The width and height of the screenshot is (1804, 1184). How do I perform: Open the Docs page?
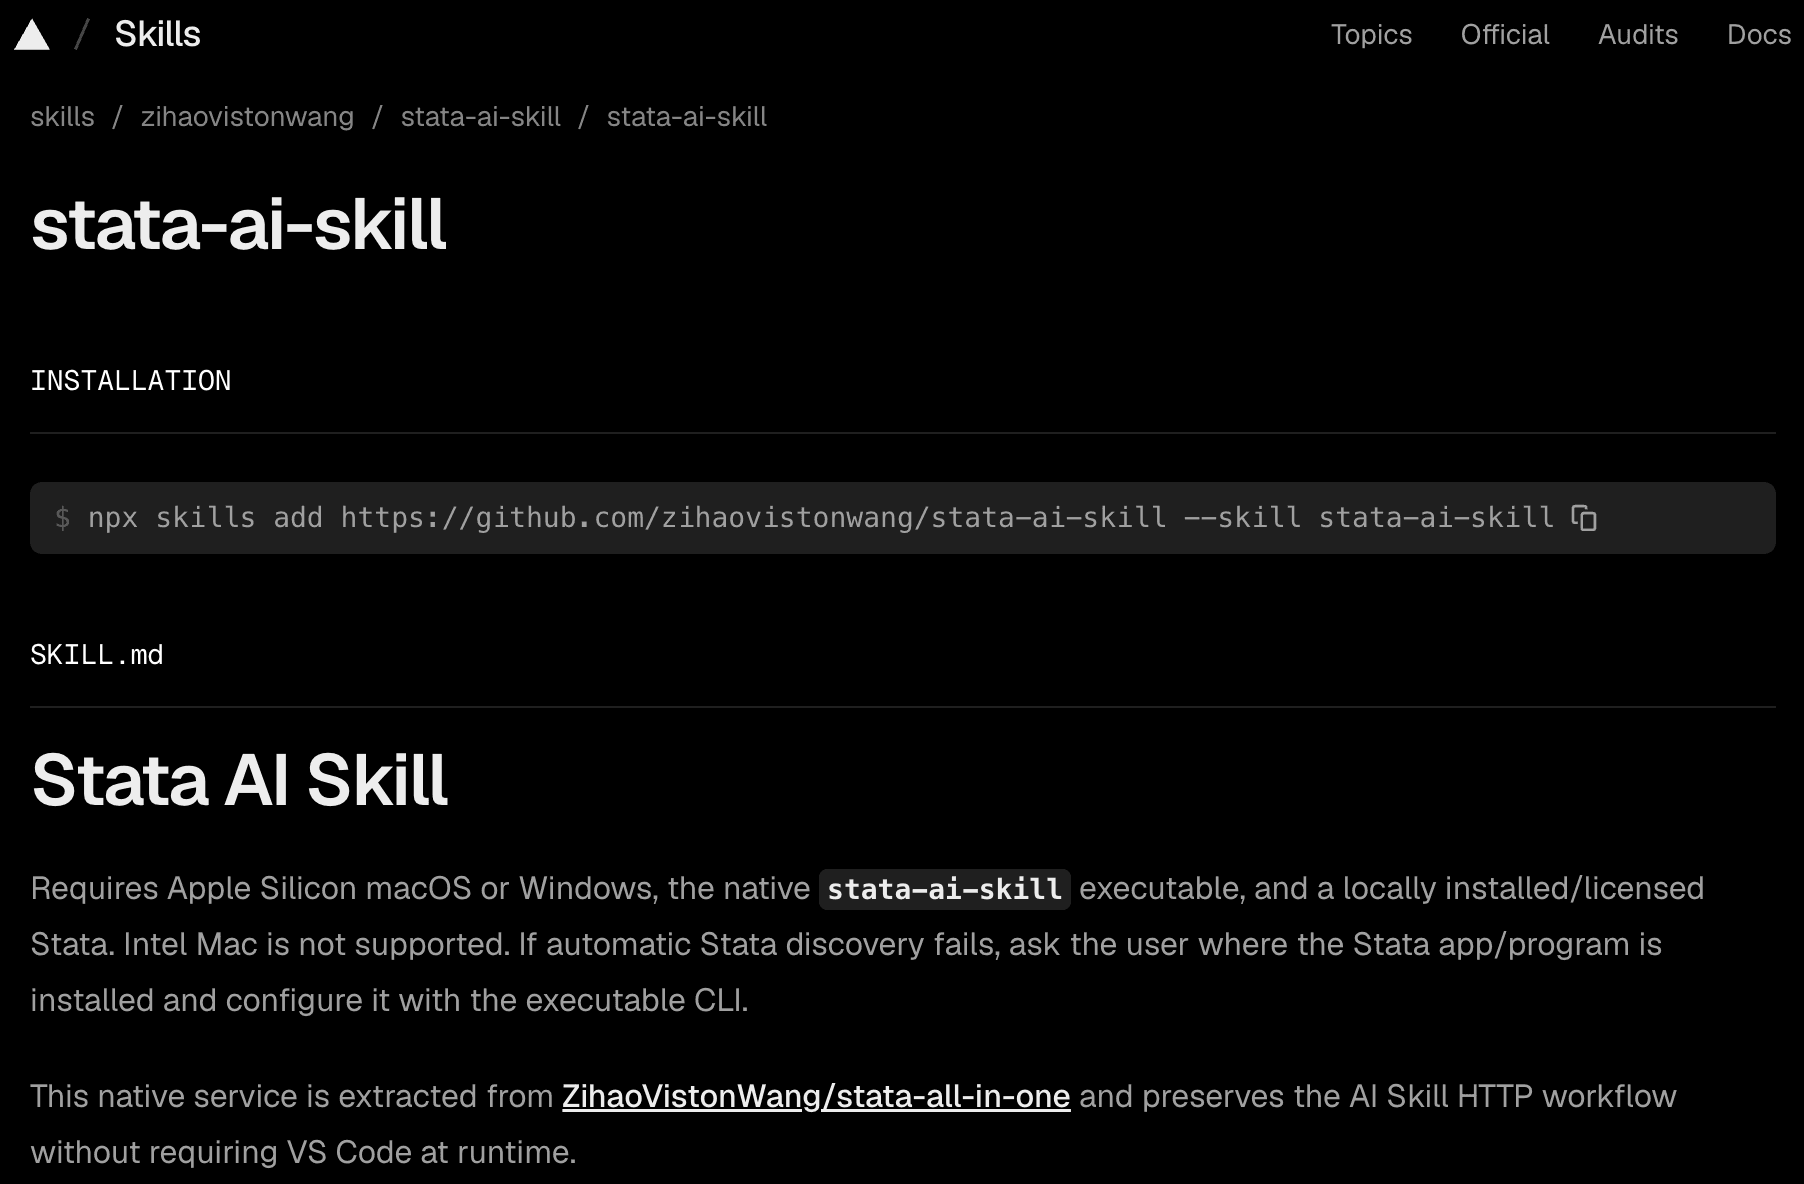point(1759,34)
